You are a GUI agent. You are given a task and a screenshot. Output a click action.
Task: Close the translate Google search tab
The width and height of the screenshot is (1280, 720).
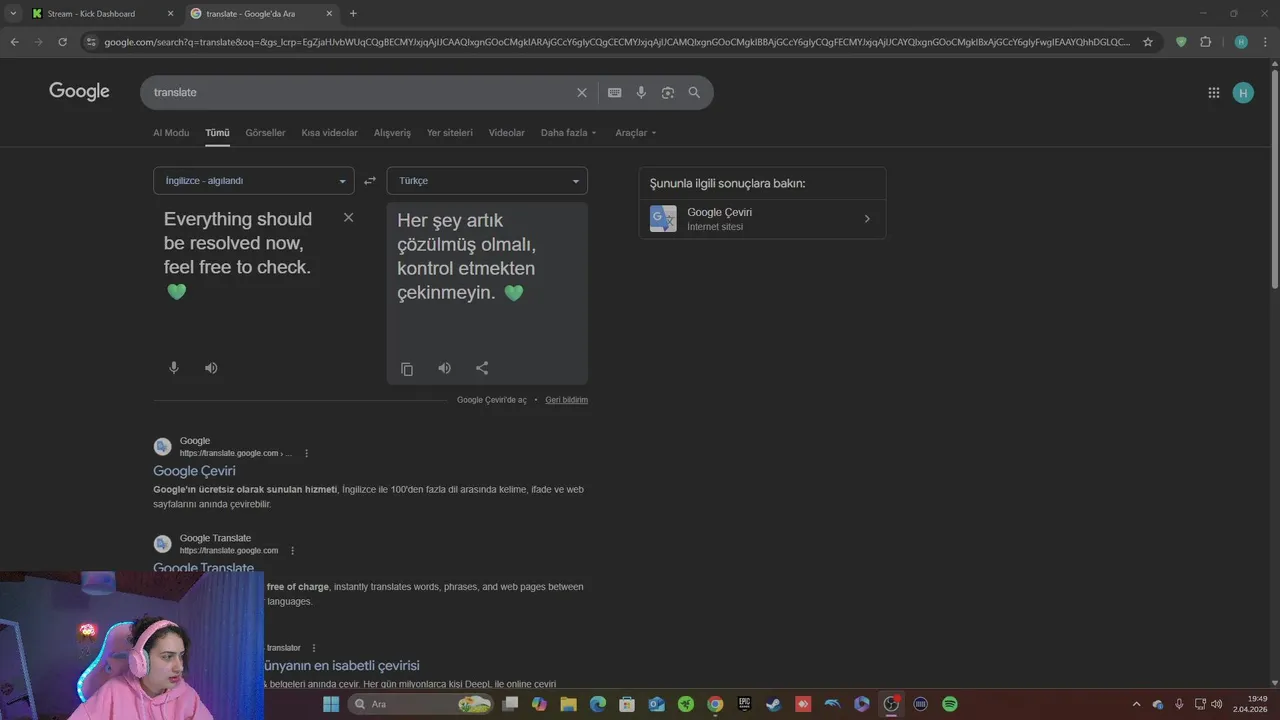[329, 14]
